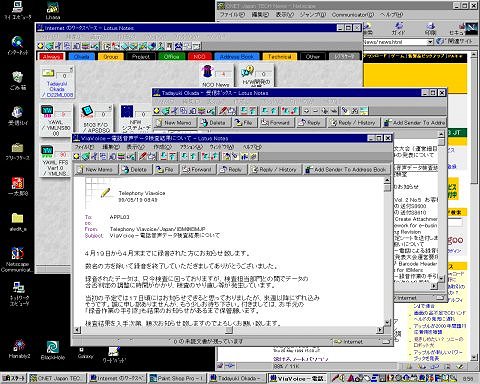Open ジャンプ(G) menu in Netscape window
The height and width of the screenshot is (384, 480).
(x=313, y=15)
